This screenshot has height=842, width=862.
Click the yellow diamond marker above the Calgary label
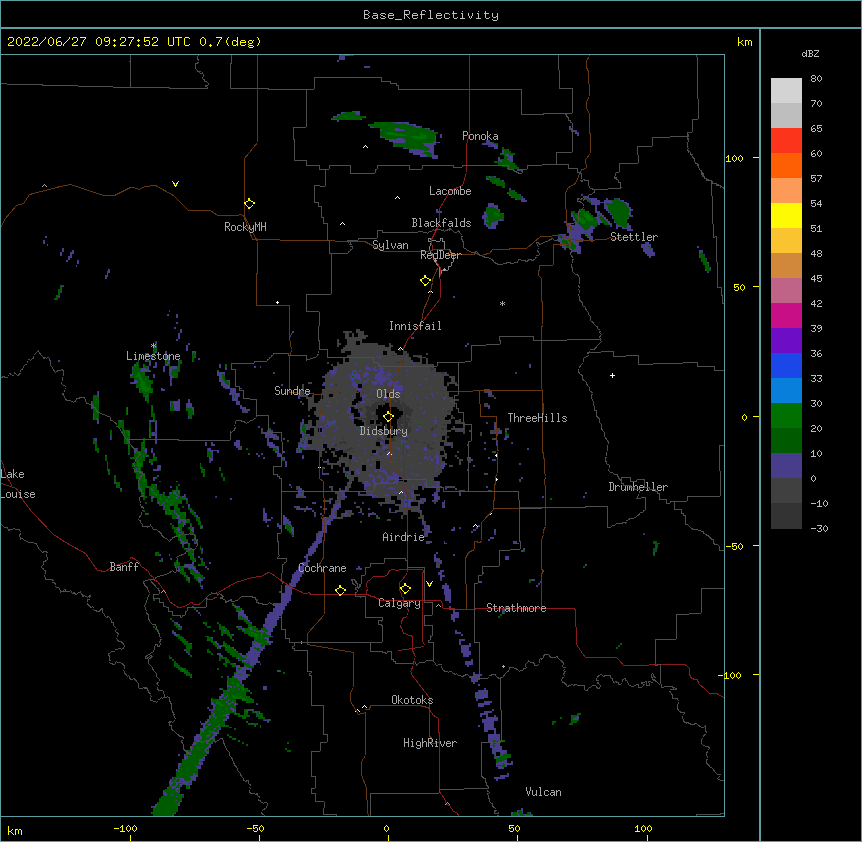[405, 589]
